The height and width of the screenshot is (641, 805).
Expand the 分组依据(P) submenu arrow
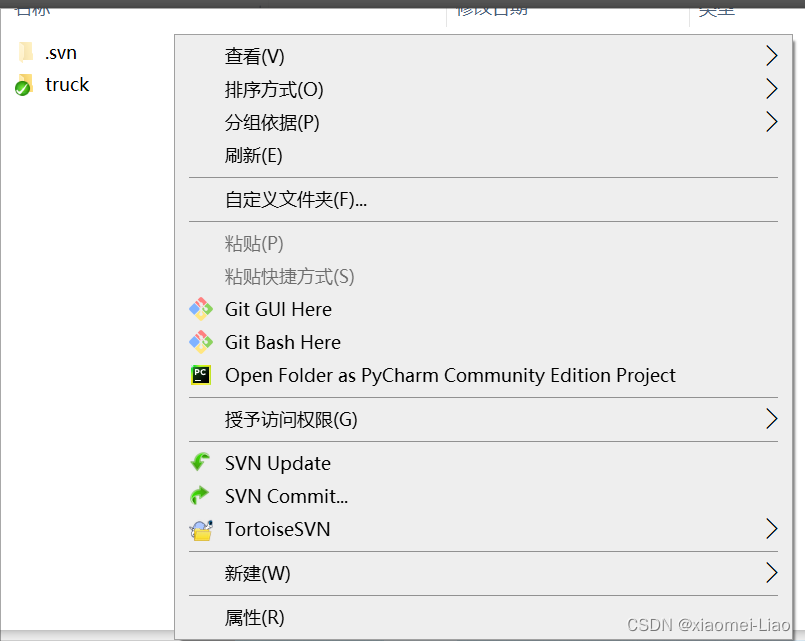[770, 122]
